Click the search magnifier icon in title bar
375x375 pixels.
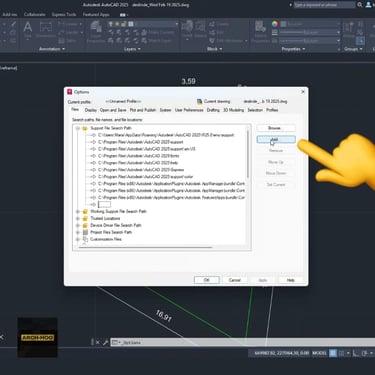pyautogui.click(x=360, y=5)
